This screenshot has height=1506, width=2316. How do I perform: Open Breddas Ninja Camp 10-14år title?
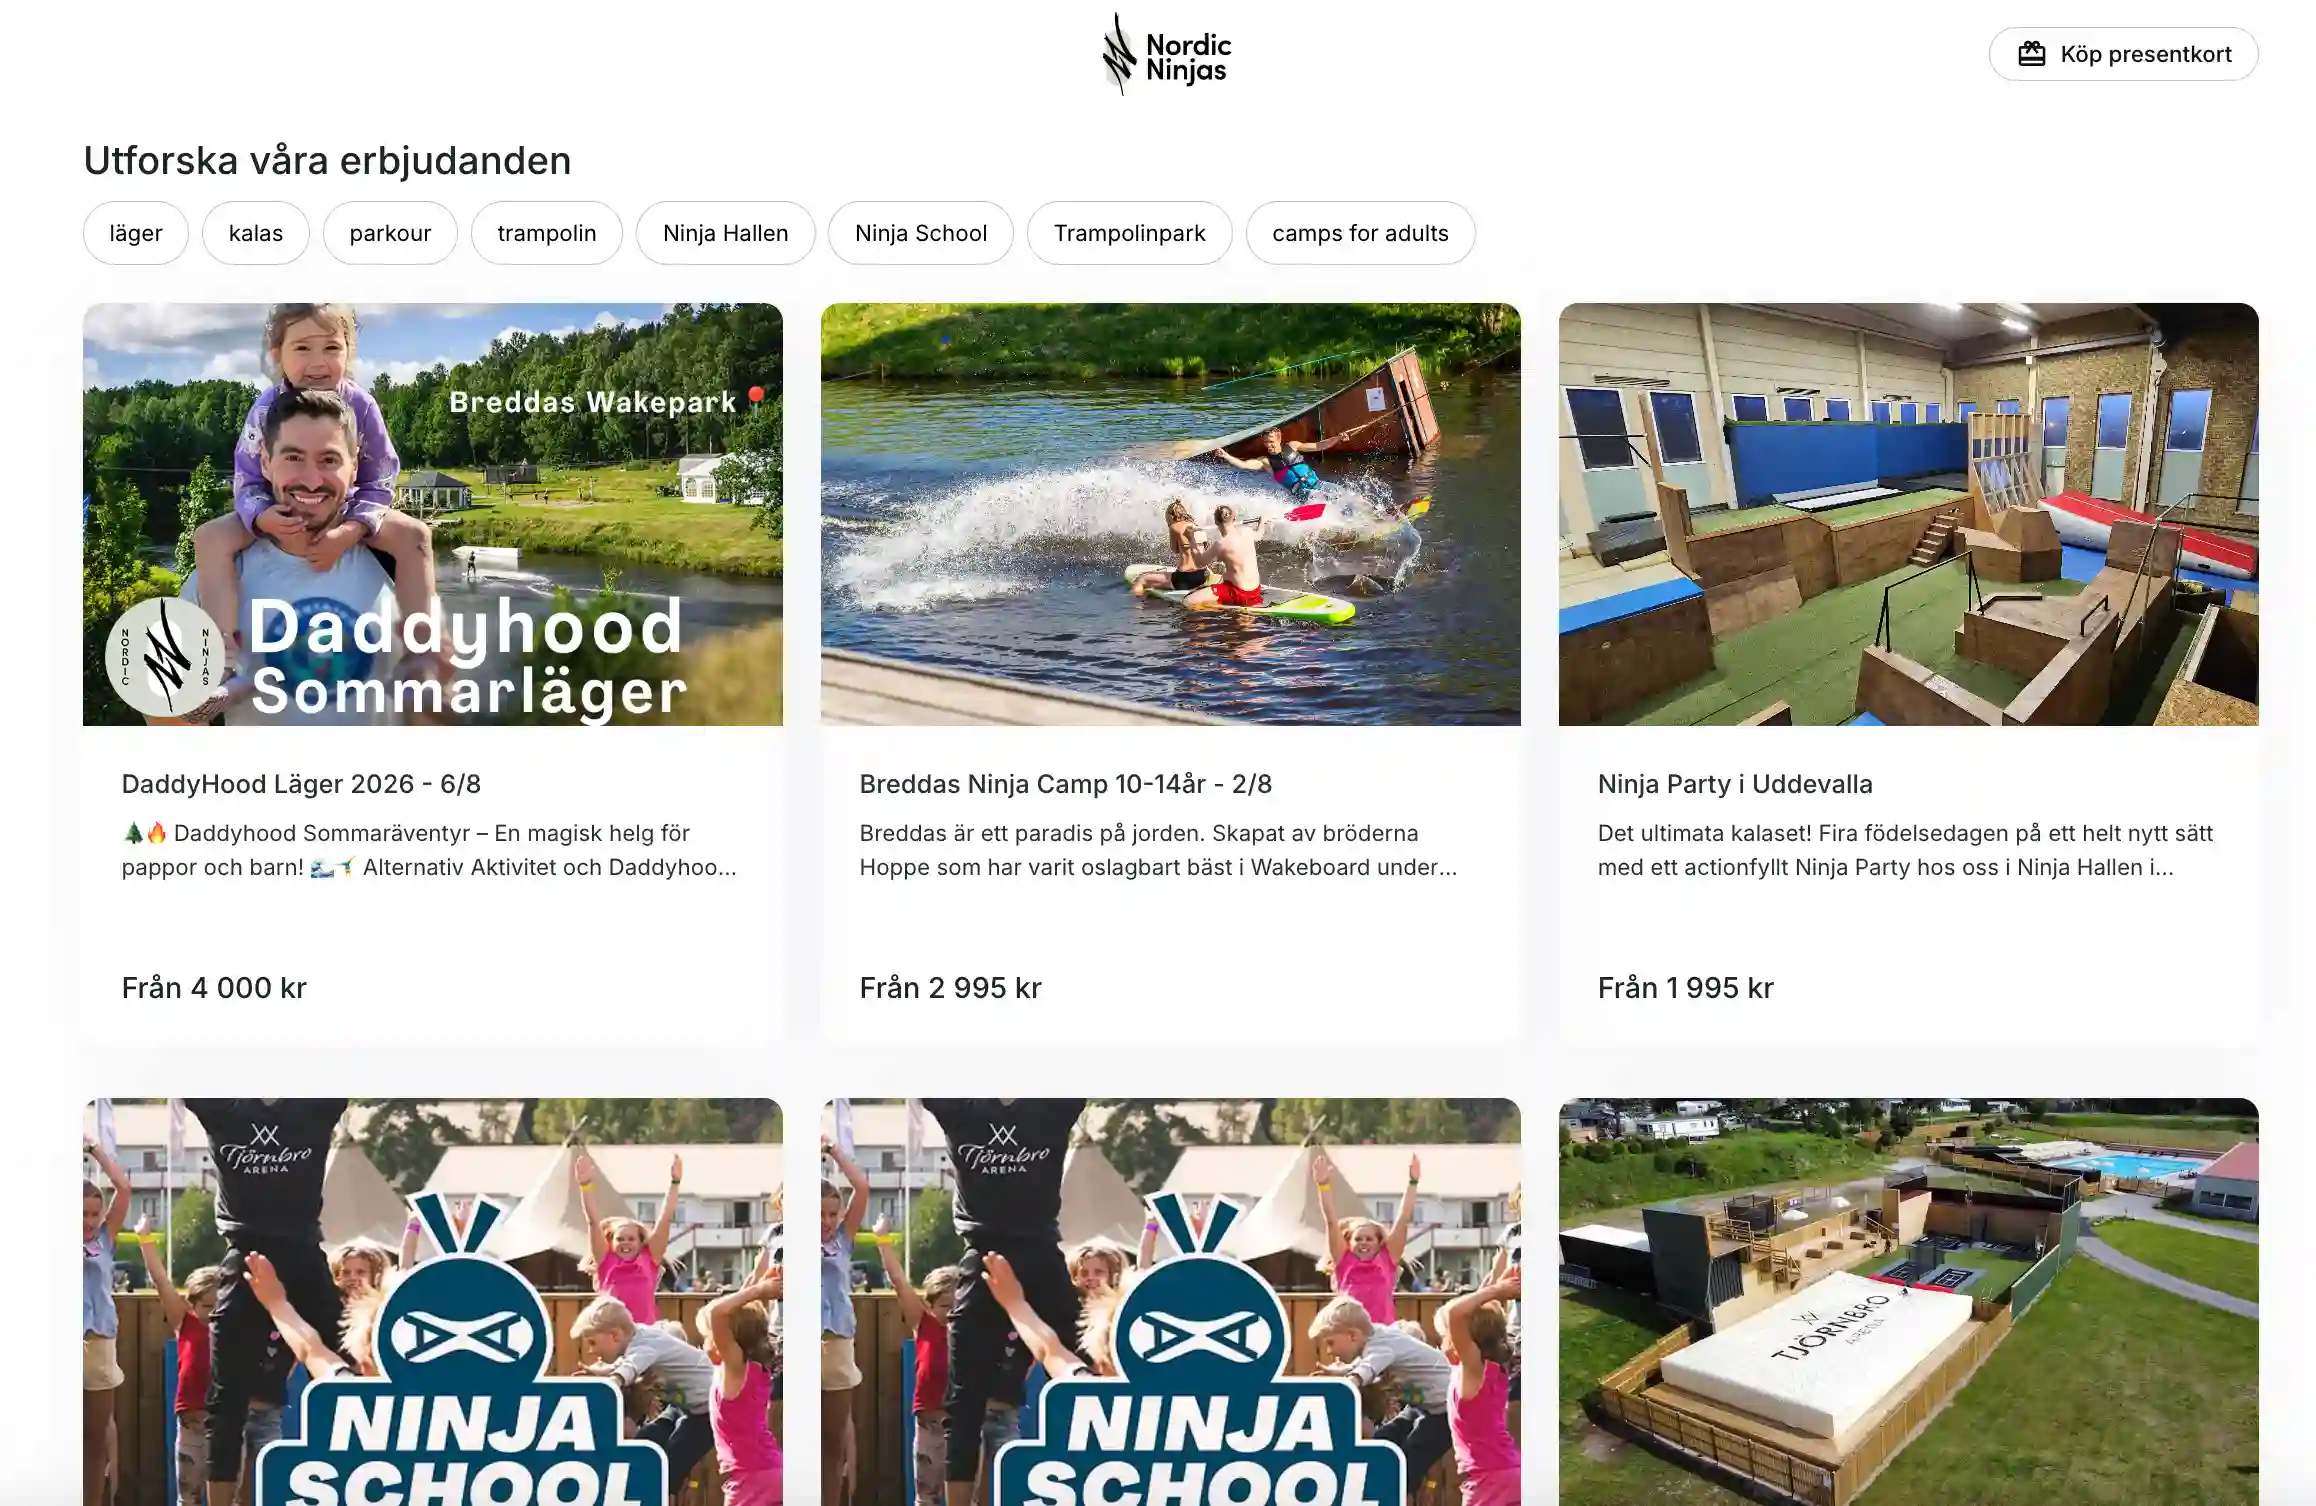point(1066,784)
